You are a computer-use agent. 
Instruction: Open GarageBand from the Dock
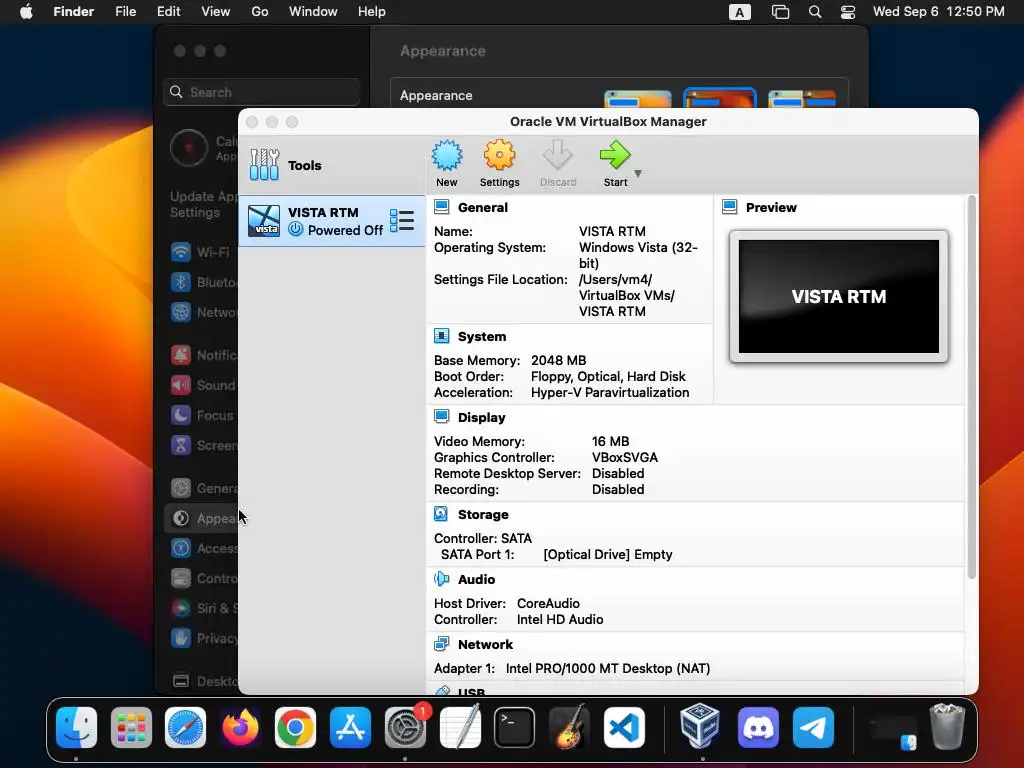tap(569, 728)
